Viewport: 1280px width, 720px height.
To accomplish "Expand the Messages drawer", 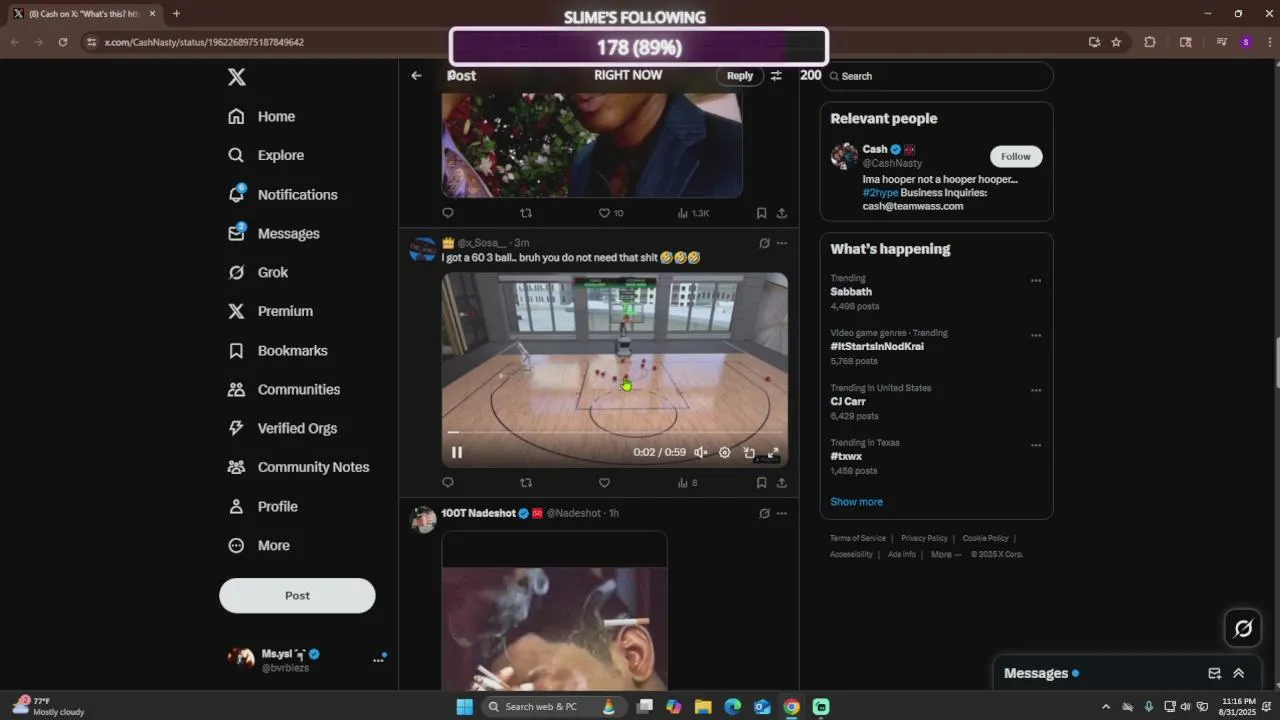I will pos(1238,673).
